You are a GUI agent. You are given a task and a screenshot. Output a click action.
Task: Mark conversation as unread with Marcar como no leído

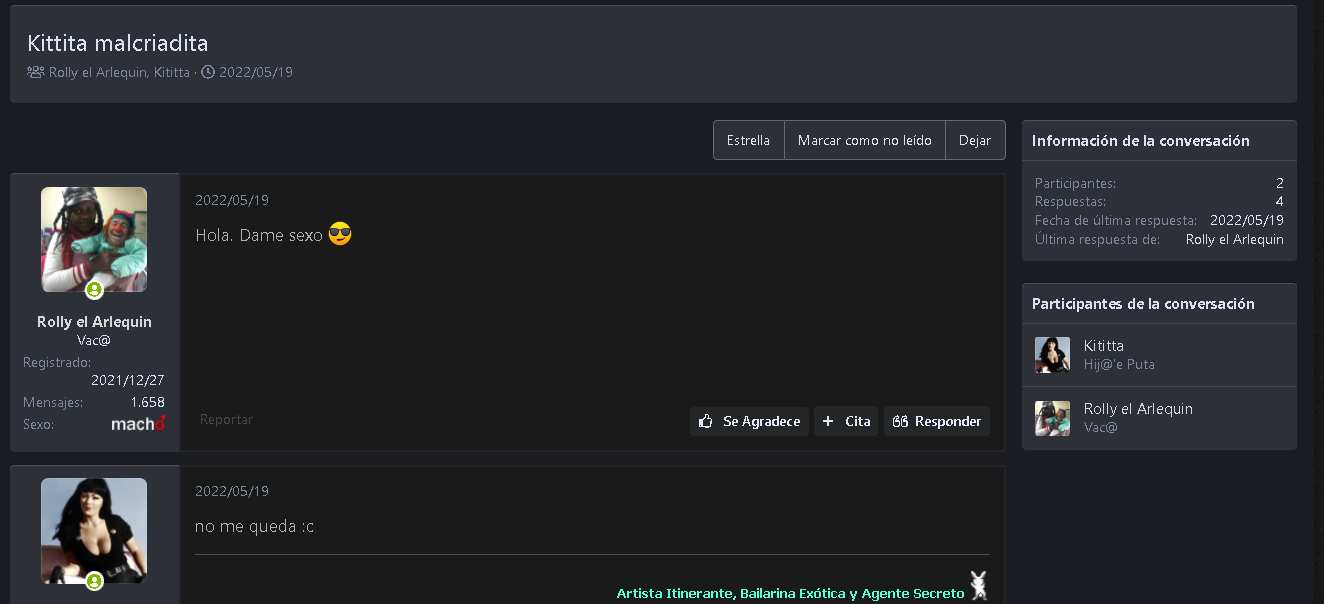(x=865, y=140)
